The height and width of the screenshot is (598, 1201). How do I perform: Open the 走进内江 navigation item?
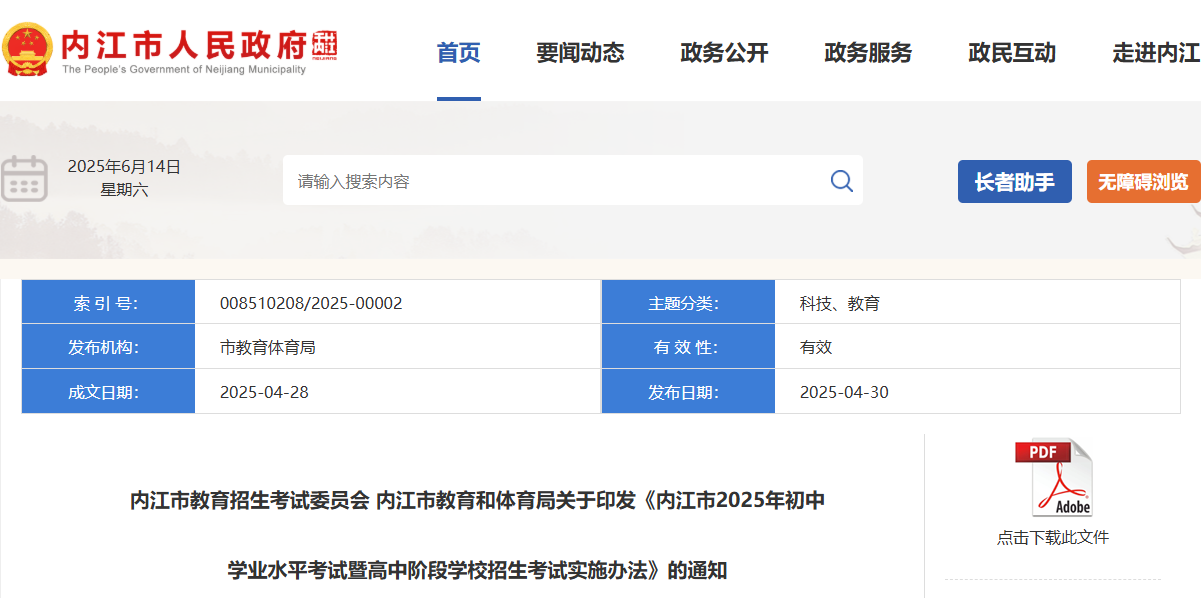[x=1156, y=53]
